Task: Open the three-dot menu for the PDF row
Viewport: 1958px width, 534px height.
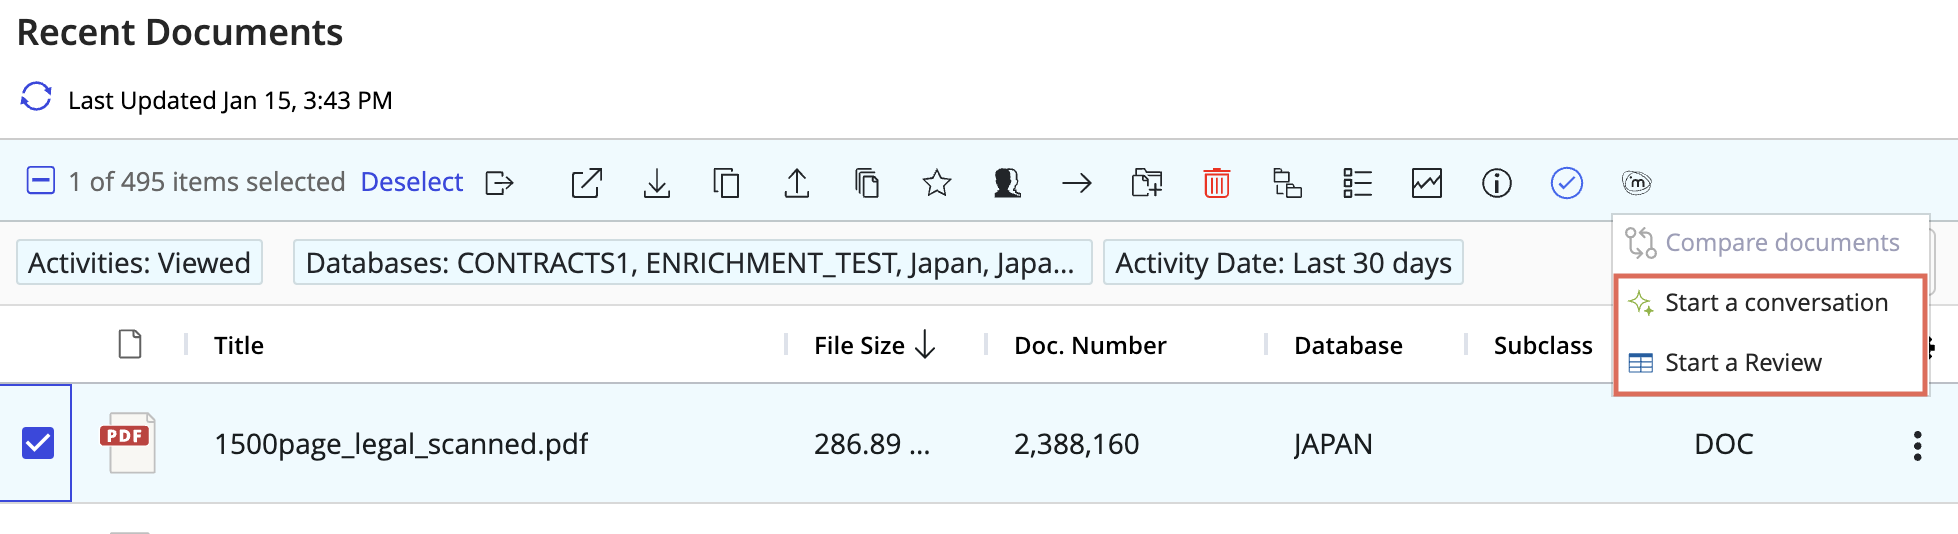Action: (x=1916, y=445)
